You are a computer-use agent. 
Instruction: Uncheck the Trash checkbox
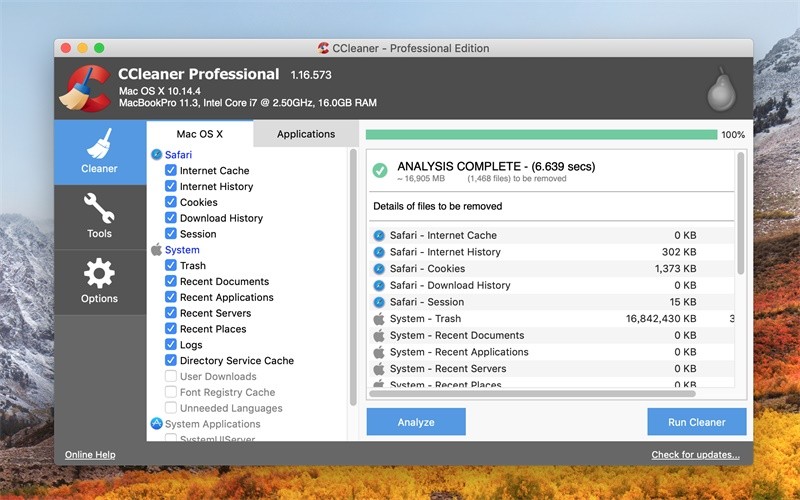(x=171, y=265)
